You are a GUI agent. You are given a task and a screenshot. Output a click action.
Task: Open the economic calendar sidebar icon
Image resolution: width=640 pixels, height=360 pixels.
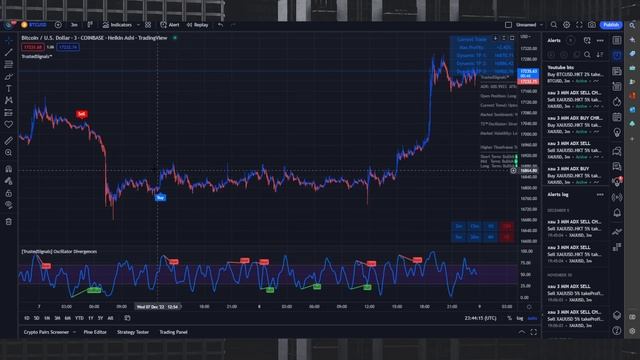[x=617, y=118]
